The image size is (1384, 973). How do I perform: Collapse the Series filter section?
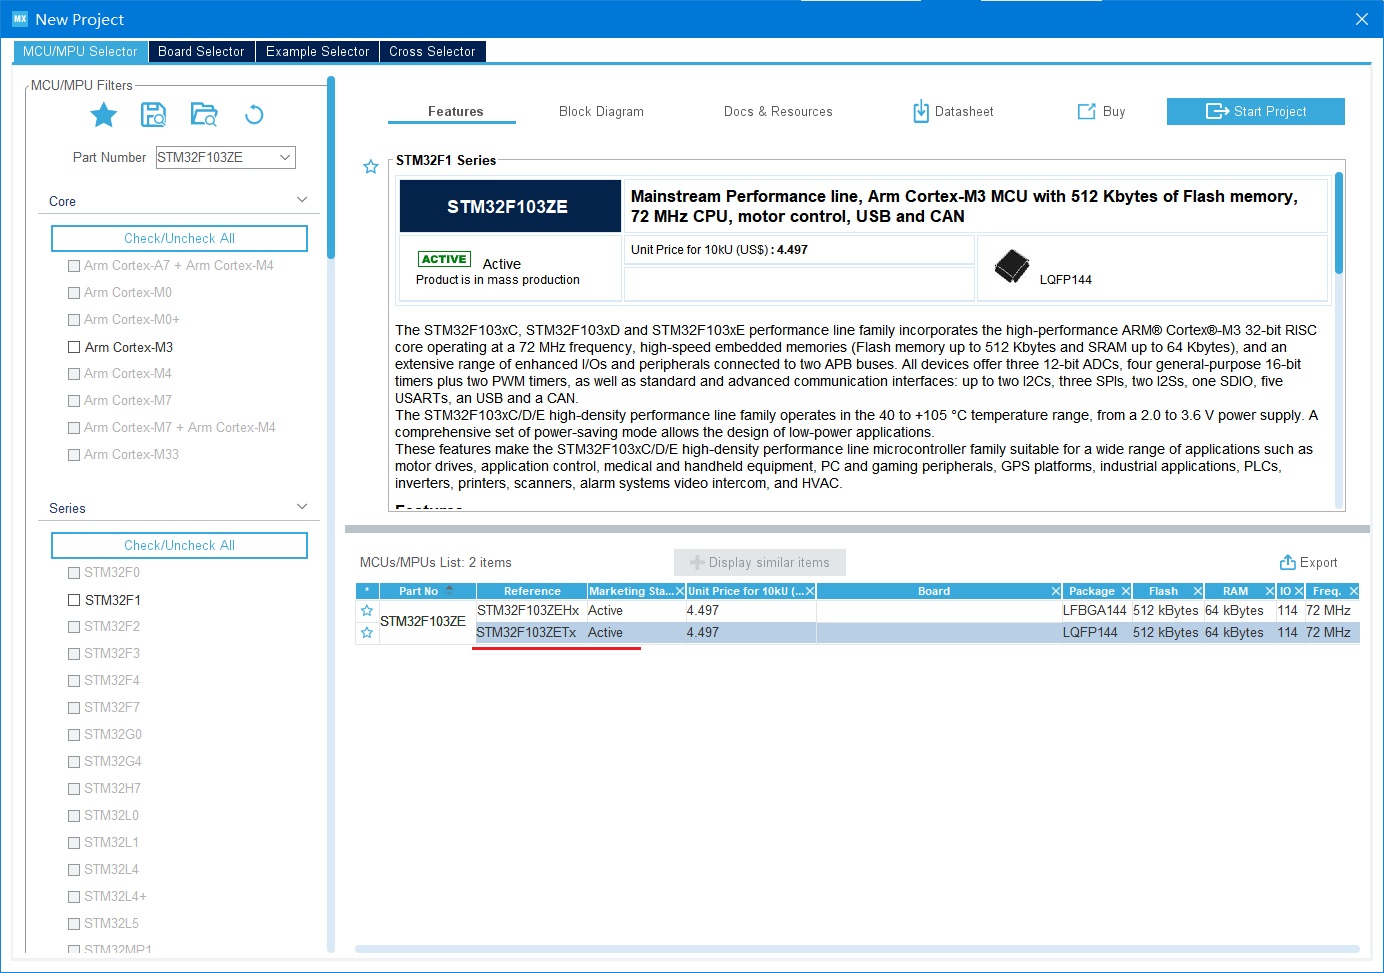[x=302, y=507]
